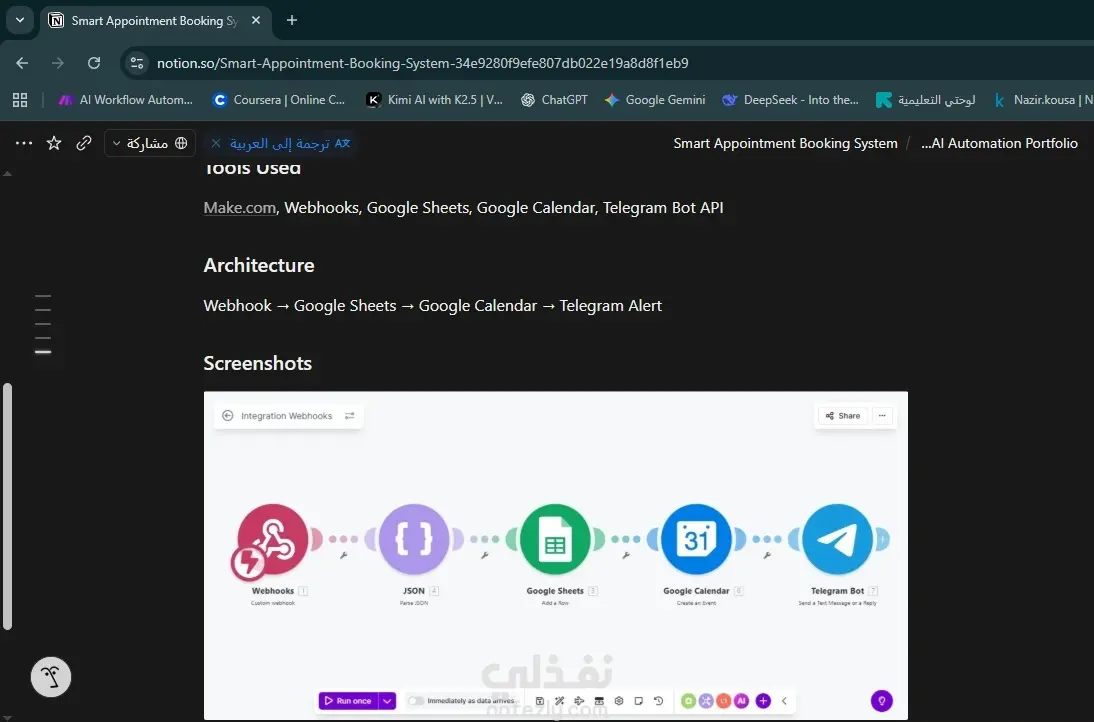Click lightning instant trigger badge on Webhooks

click(248, 562)
